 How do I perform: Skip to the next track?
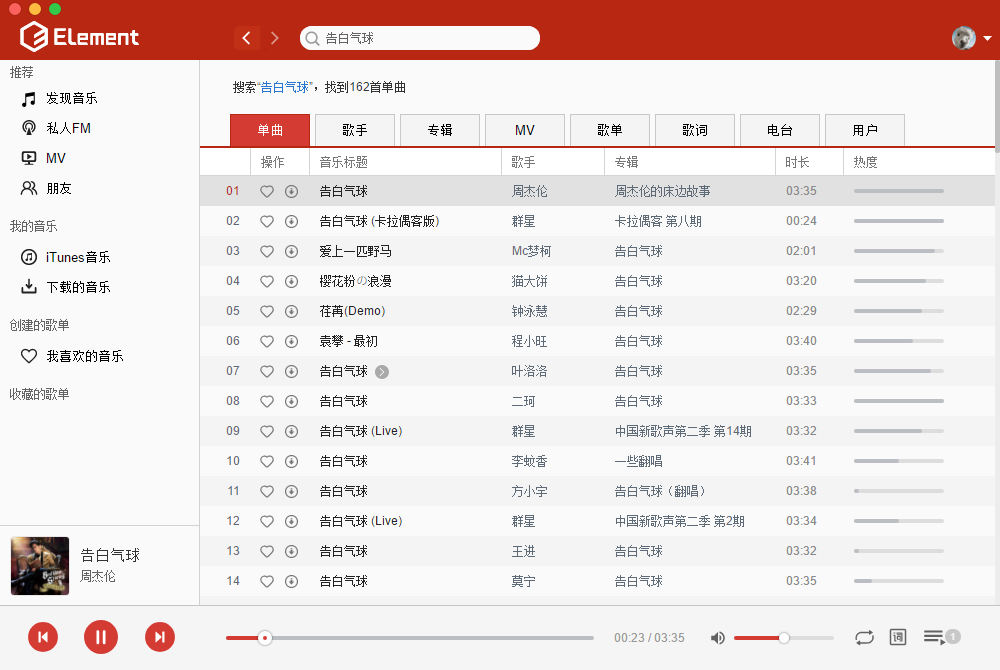coord(159,637)
